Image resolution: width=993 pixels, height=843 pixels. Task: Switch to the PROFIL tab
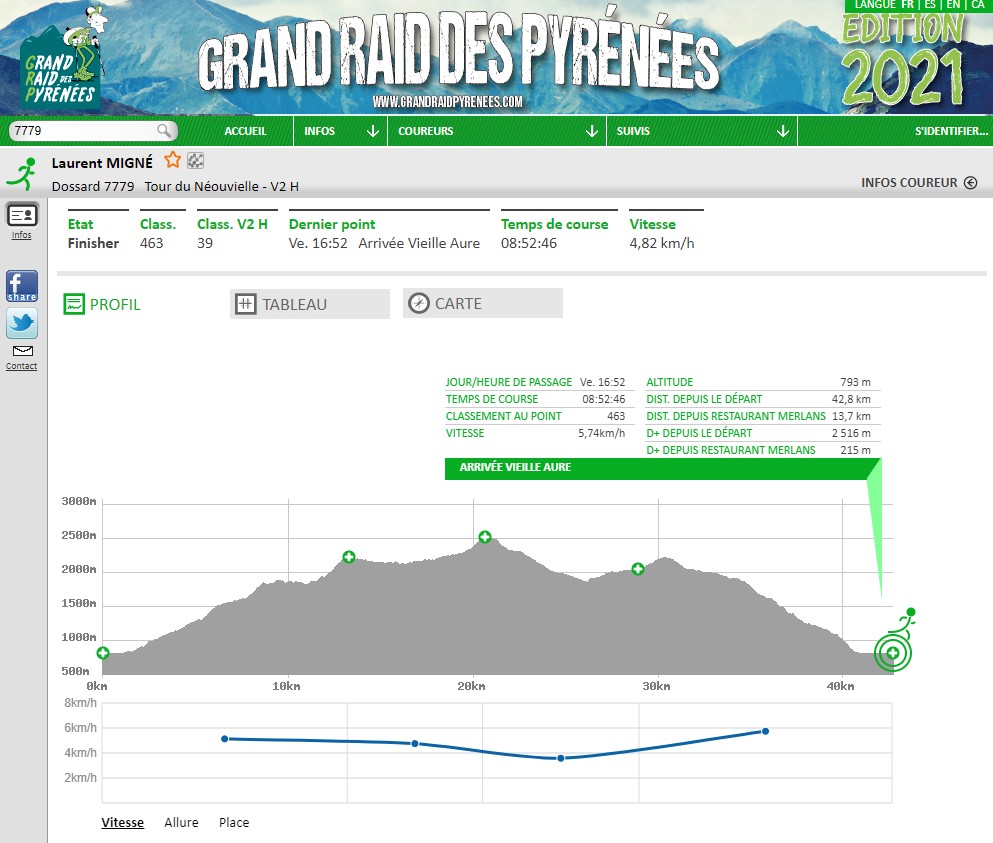(x=102, y=304)
